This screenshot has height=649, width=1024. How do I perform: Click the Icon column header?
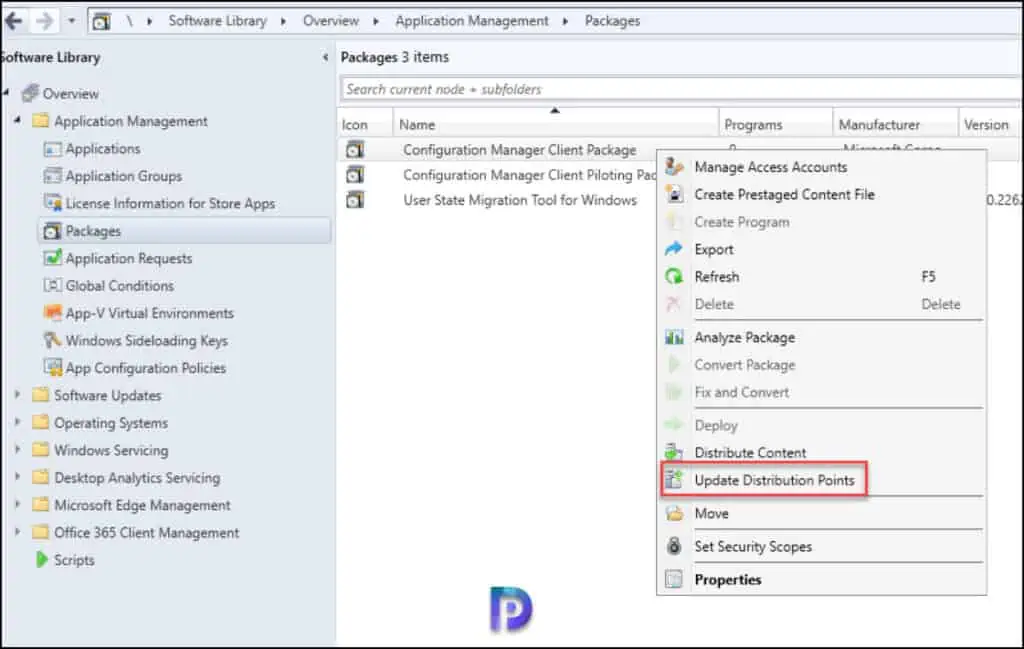pyautogui.click(x=365, y=124)
